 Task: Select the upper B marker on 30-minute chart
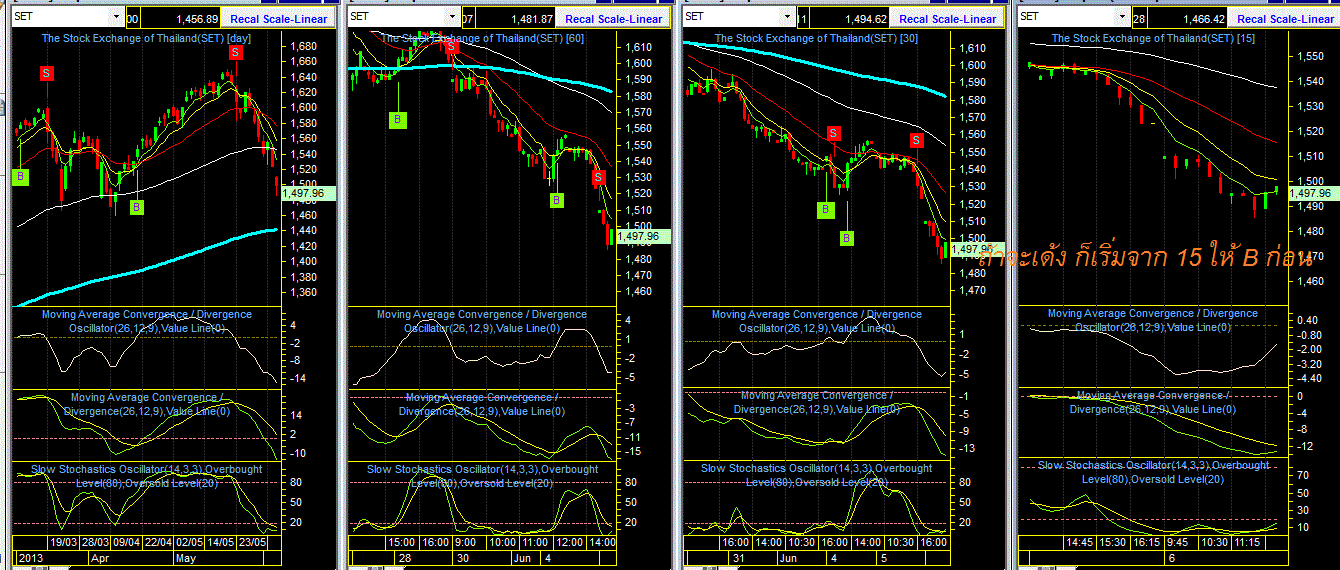(825, 210)
